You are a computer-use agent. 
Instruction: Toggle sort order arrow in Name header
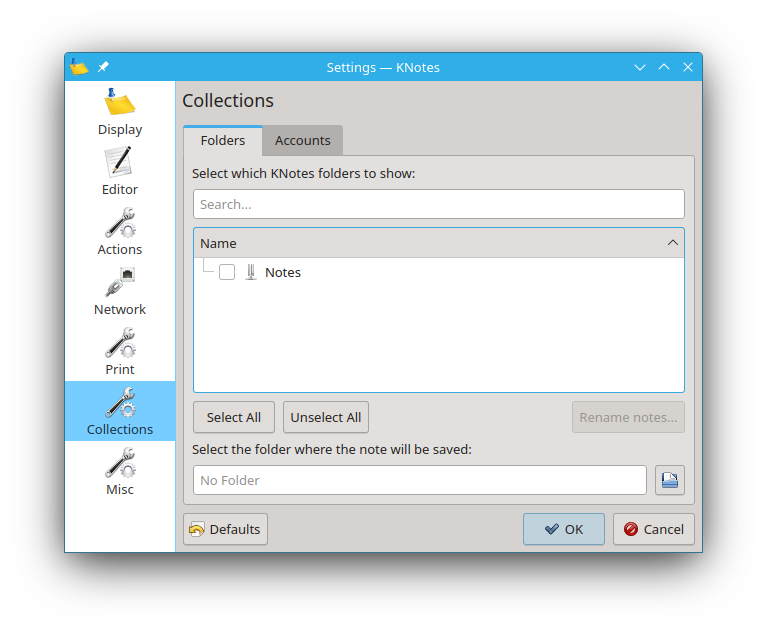tap(673, 243)
